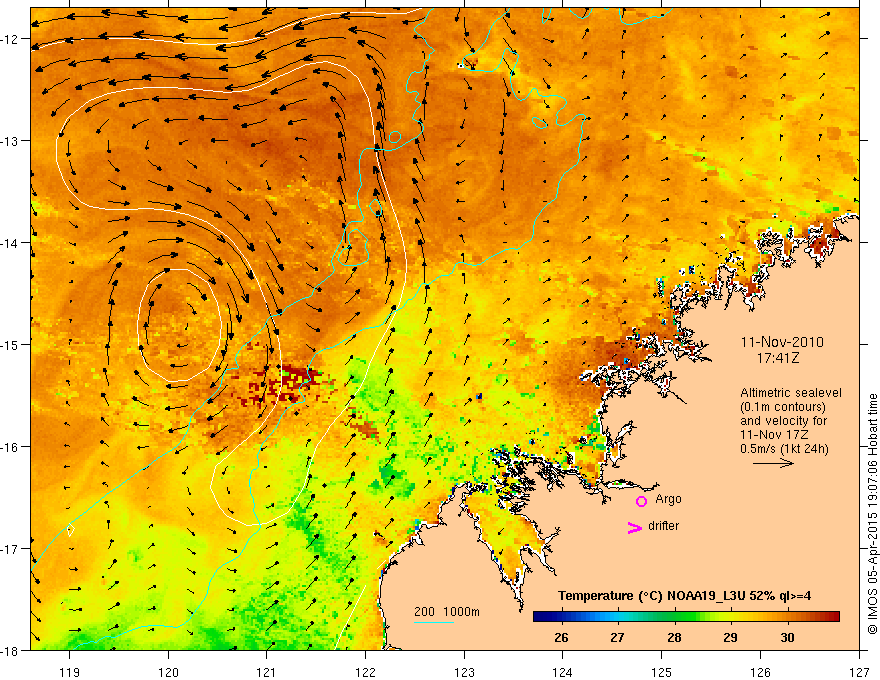Click the colorbar tick label 27
Screen dimensions: 880x680
[617, 637]
